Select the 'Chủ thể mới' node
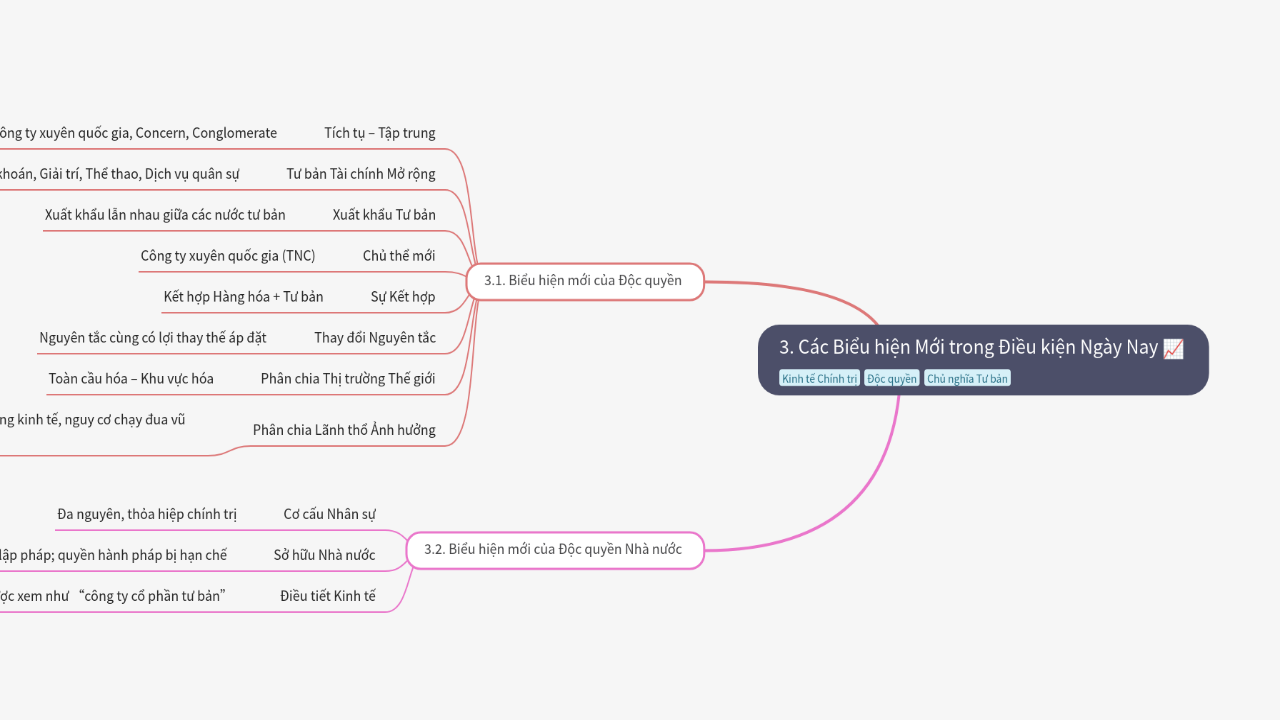This screenshot has height=720, width=1280. [x=399, y=256]
